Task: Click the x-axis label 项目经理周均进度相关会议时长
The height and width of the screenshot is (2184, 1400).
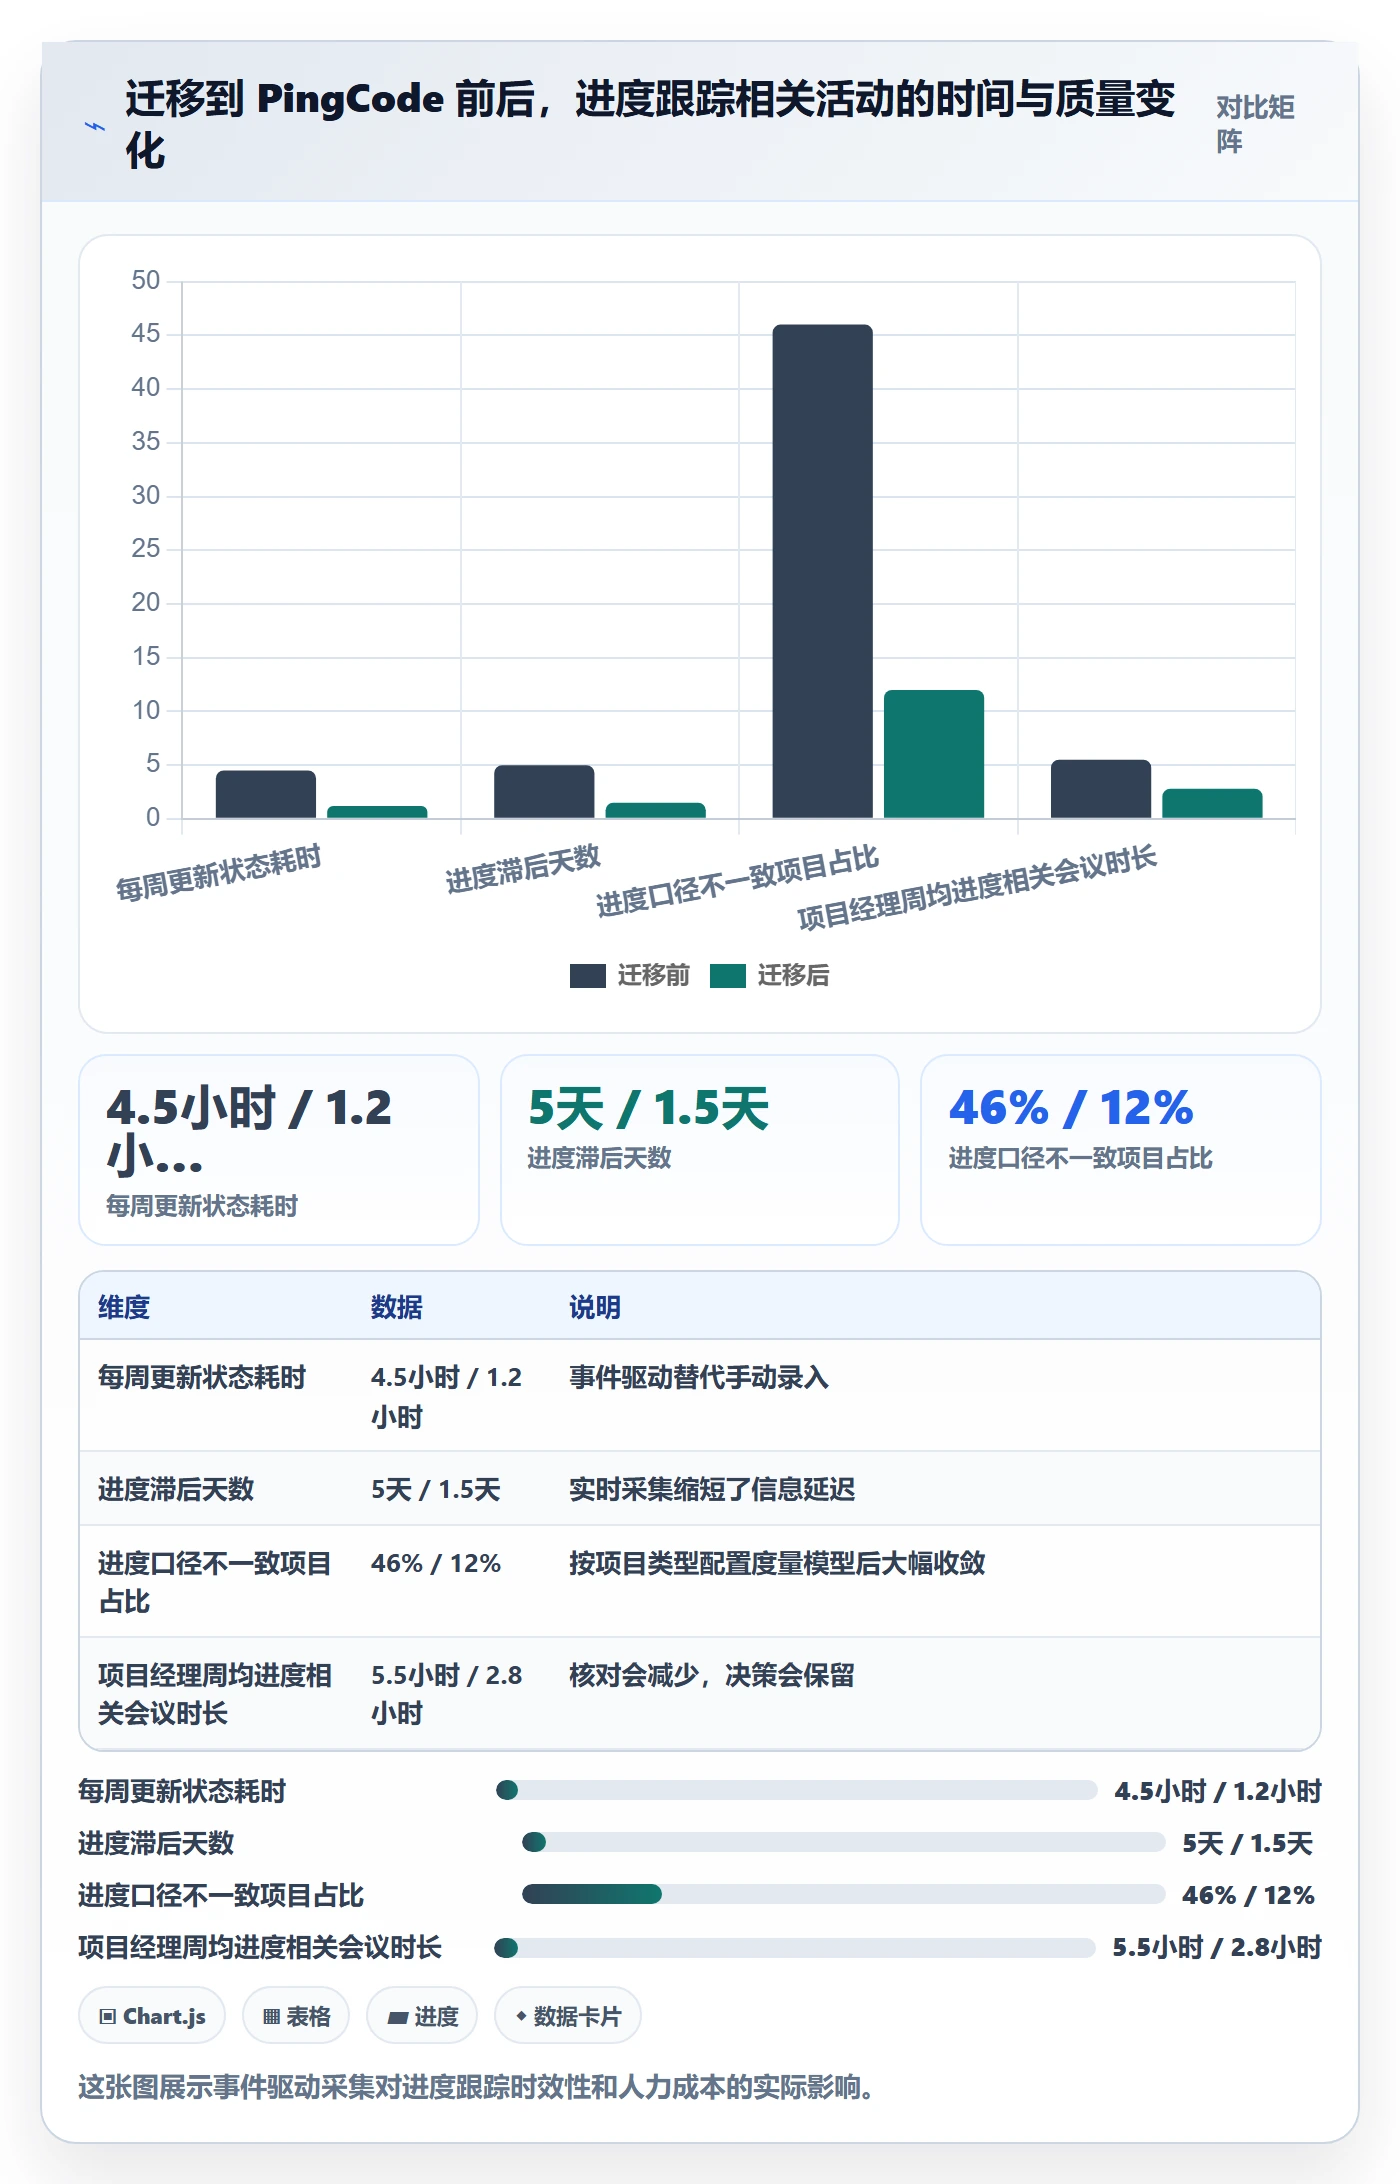Action: click(977, 888)
